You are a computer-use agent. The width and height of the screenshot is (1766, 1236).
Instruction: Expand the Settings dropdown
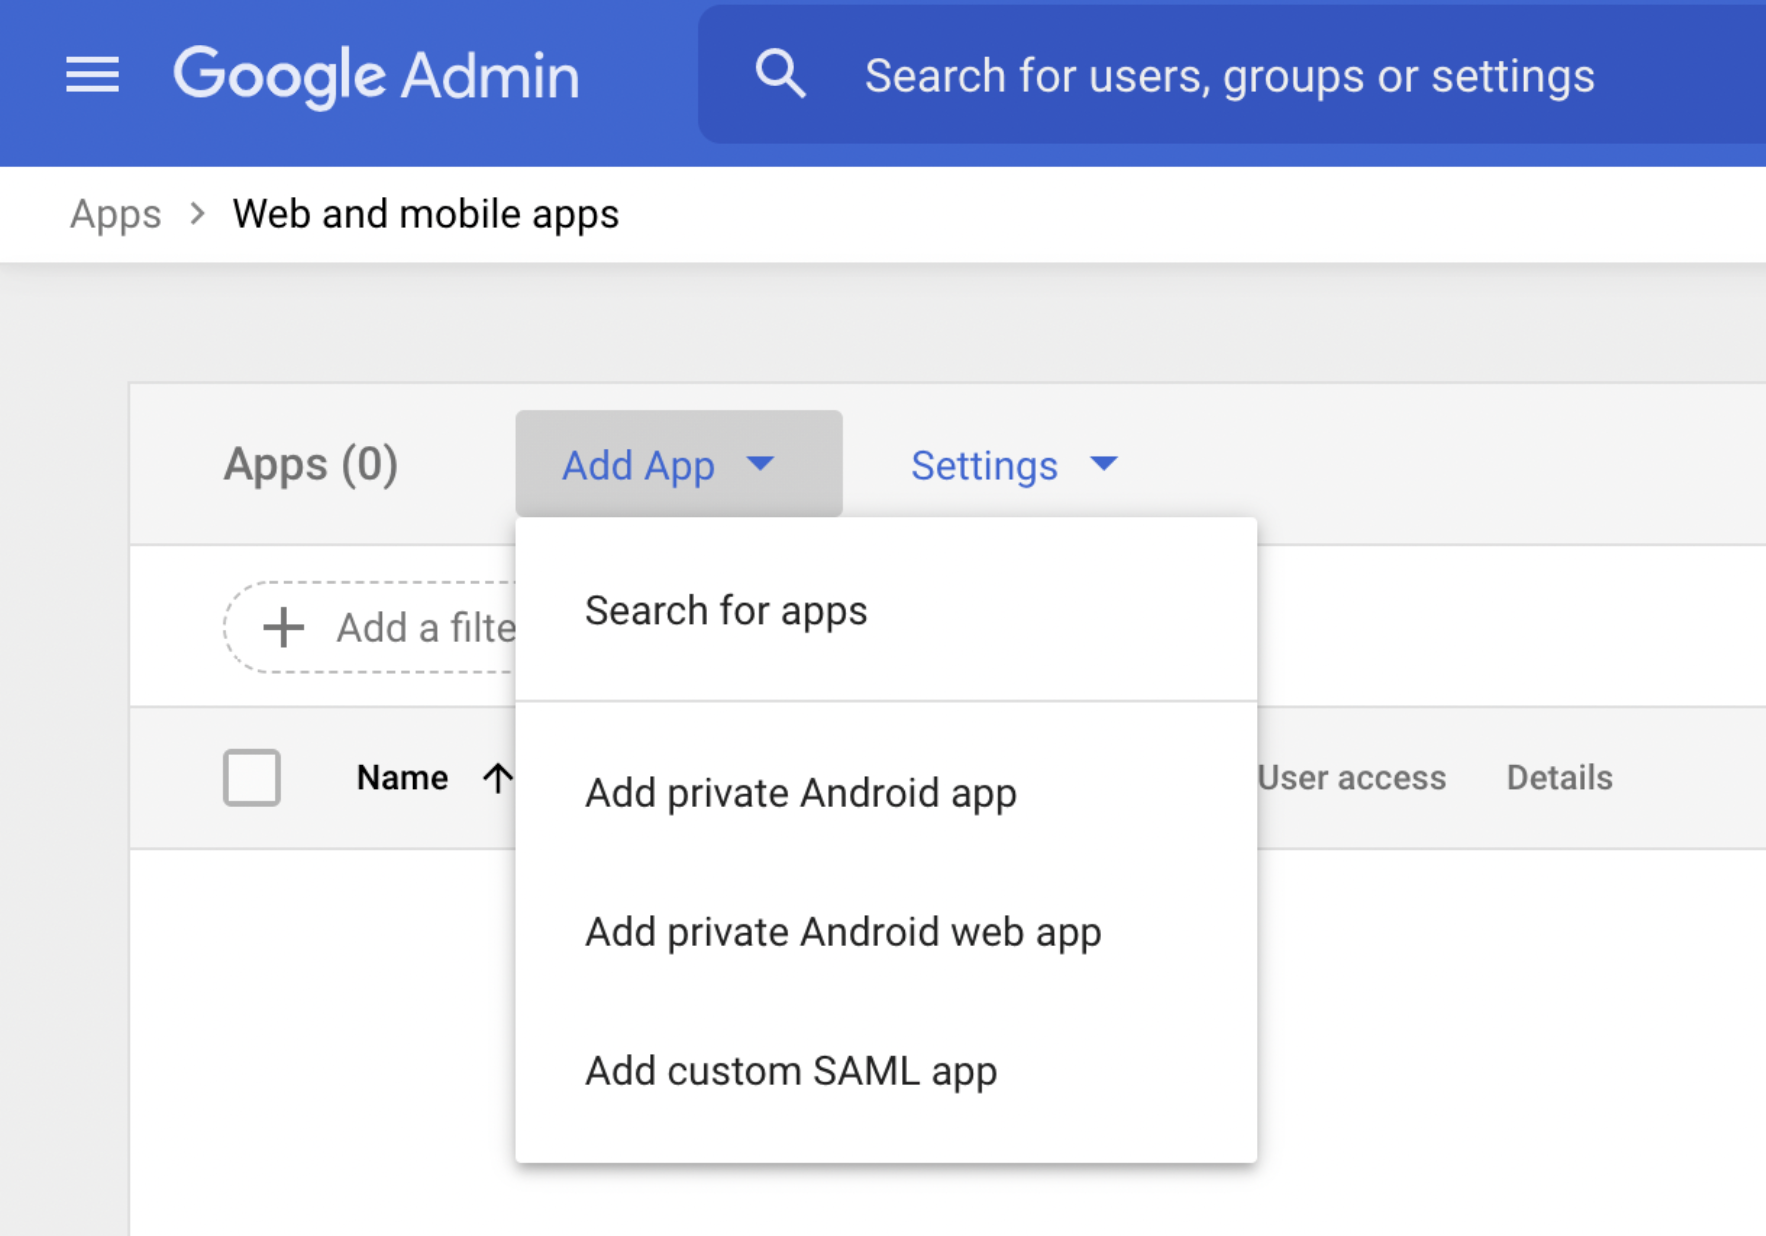pos(1015,465)
